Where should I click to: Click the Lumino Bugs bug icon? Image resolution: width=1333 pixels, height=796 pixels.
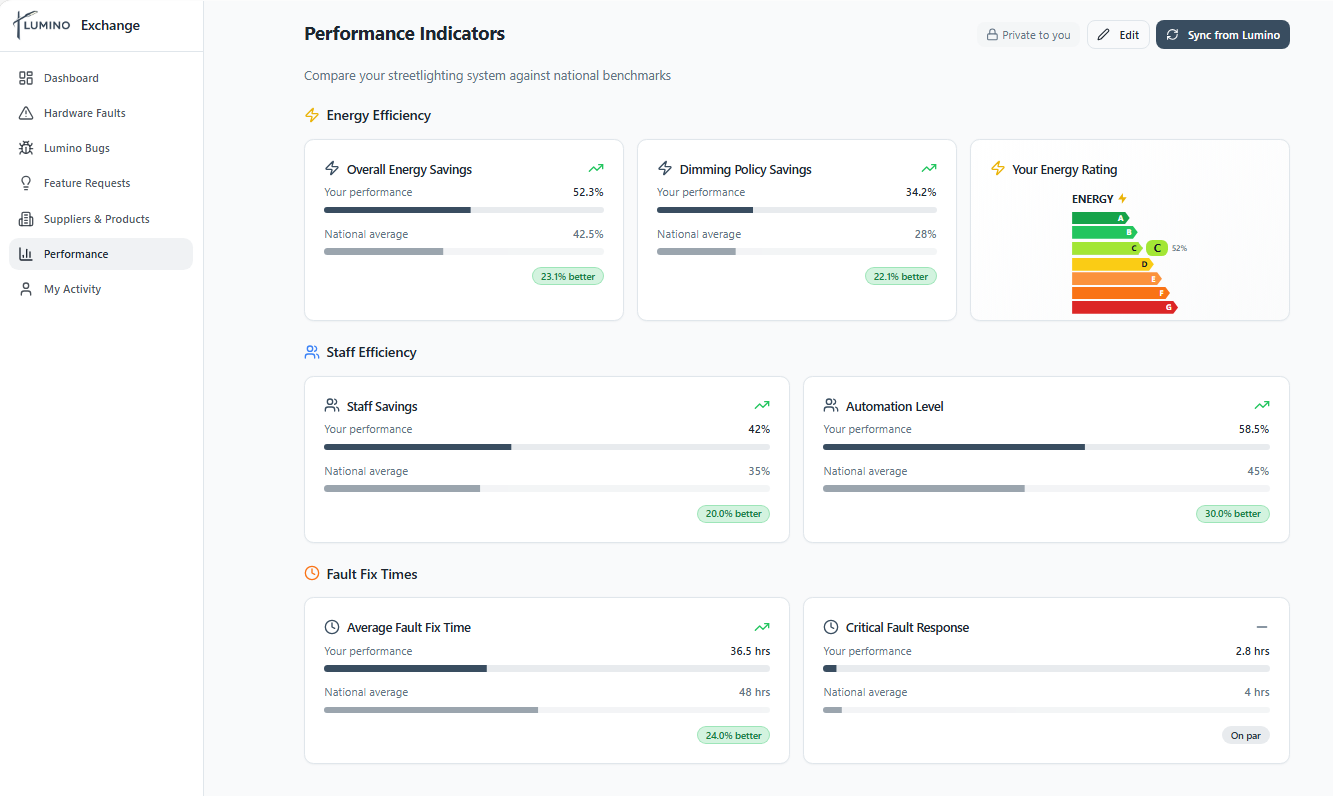[26, 148]
